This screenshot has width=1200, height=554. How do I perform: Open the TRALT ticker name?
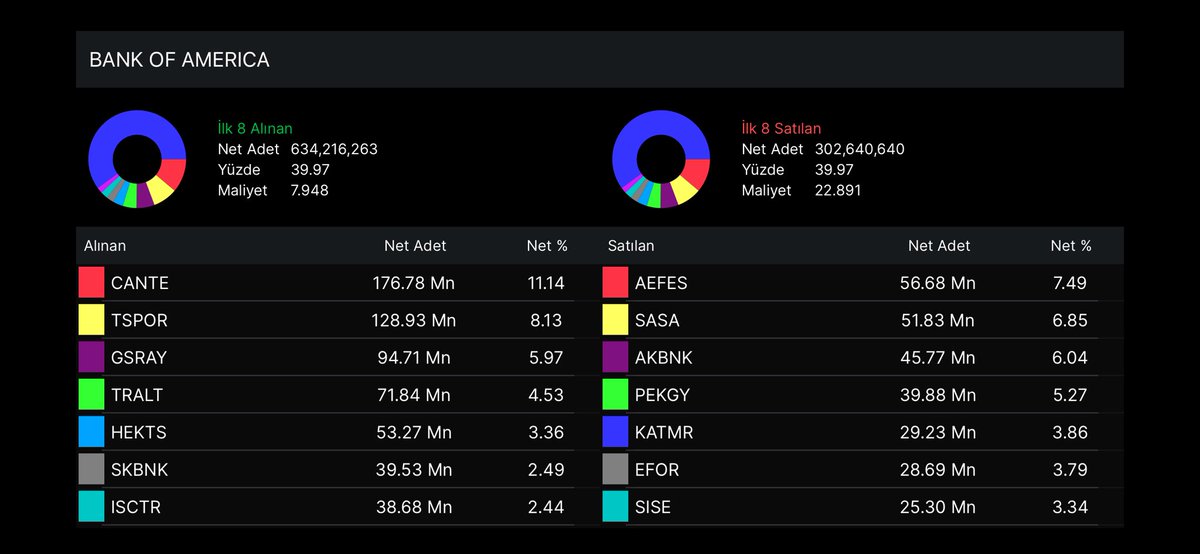point(137,395)
